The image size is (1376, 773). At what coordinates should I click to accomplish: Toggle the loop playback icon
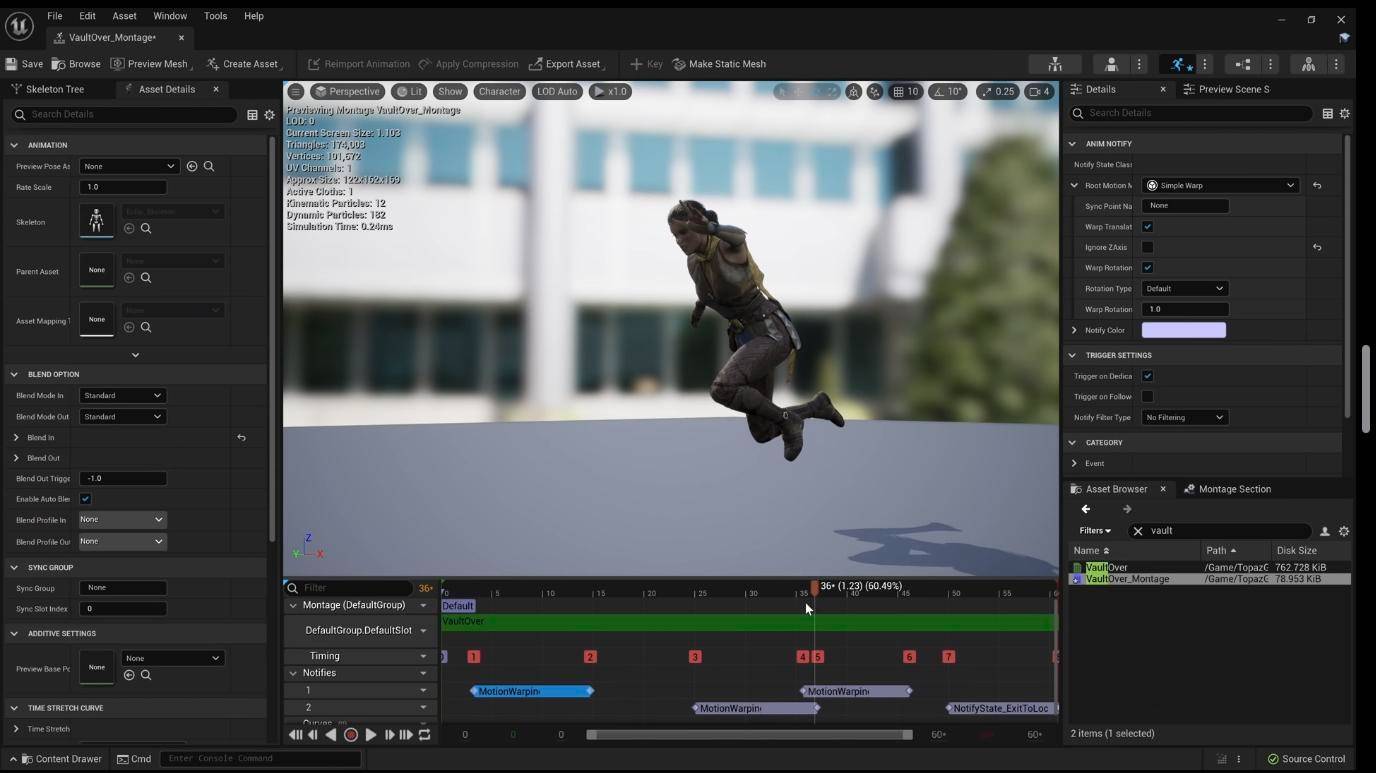coord(425,735)
